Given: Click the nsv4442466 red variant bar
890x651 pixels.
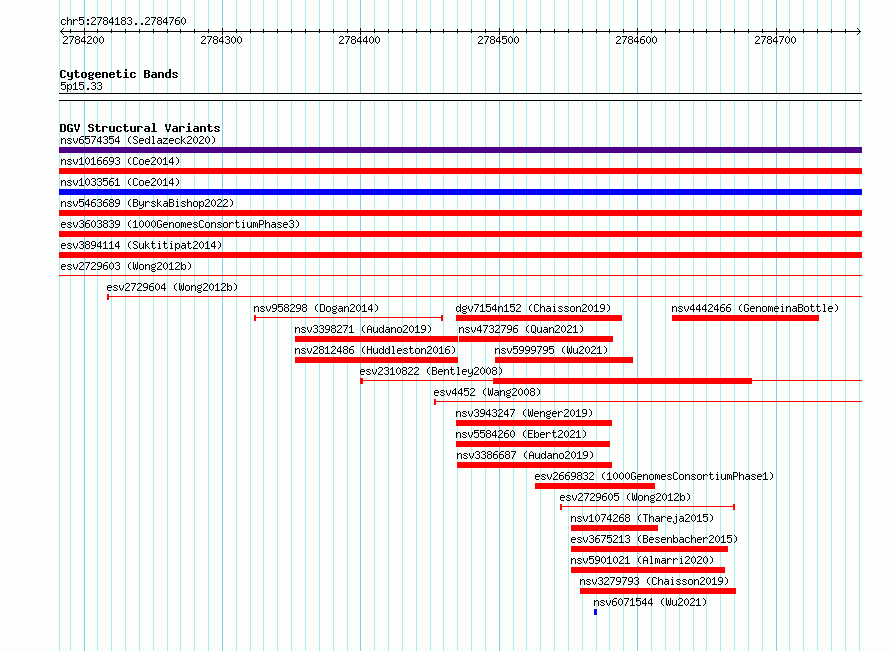Looking at the screenshot, I should [745, 318].
